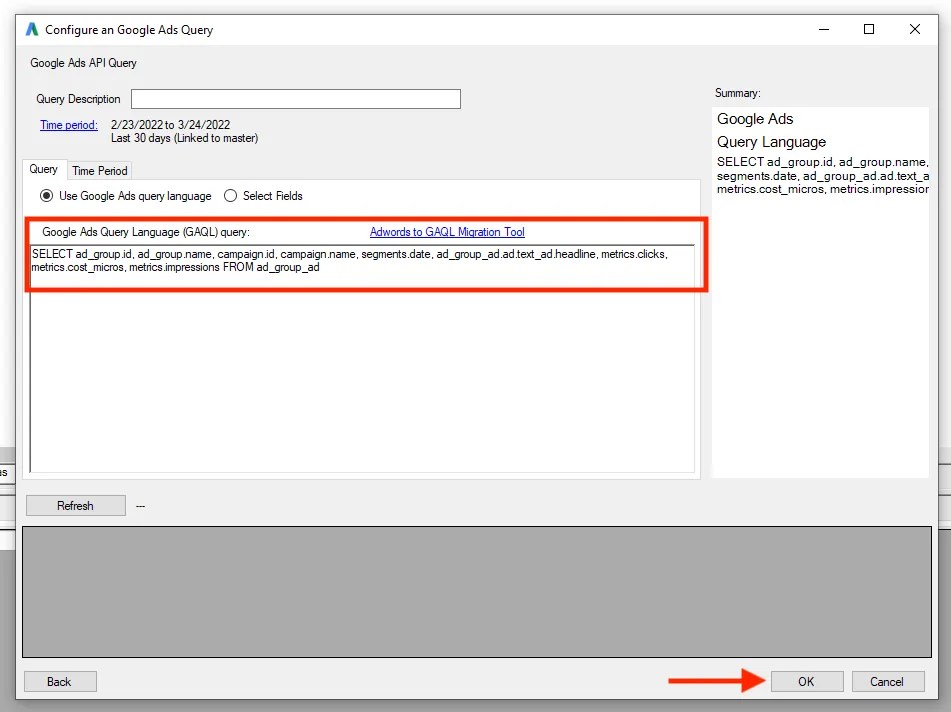Switch to the Time Period tab
The width and height of the screenshot is (951, 712).
99,170
